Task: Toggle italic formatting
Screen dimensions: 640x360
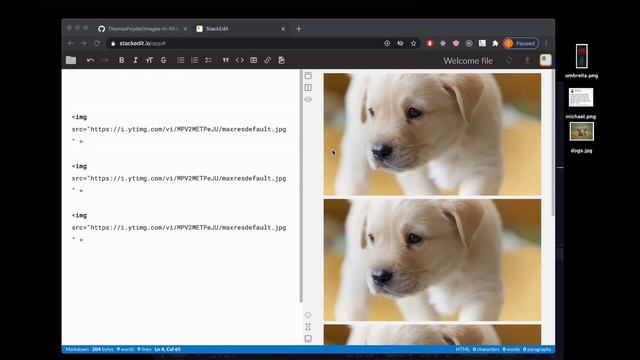Action: pos(135,60)
